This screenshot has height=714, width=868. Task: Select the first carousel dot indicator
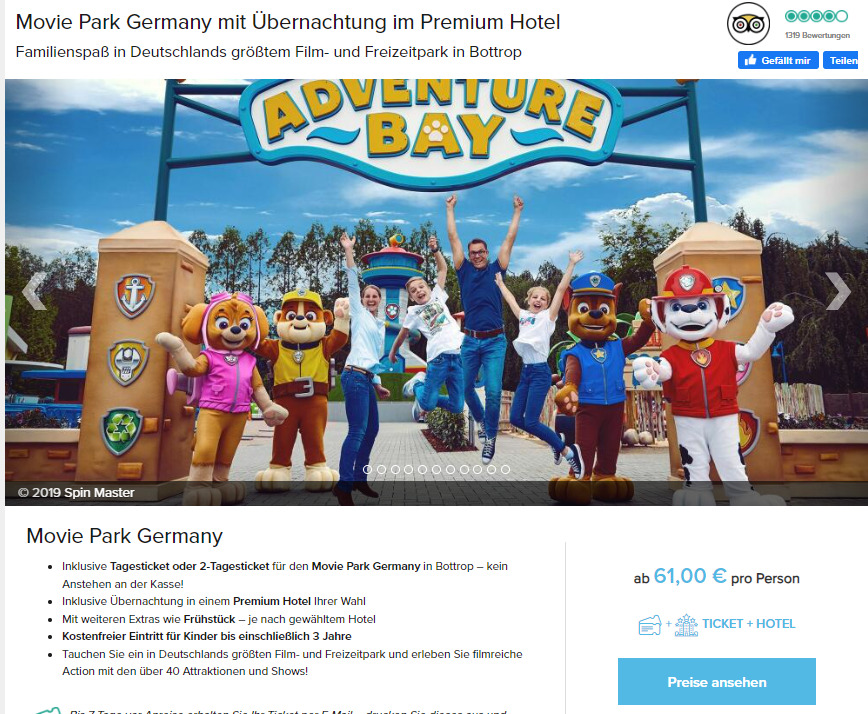tap(368, 469)
